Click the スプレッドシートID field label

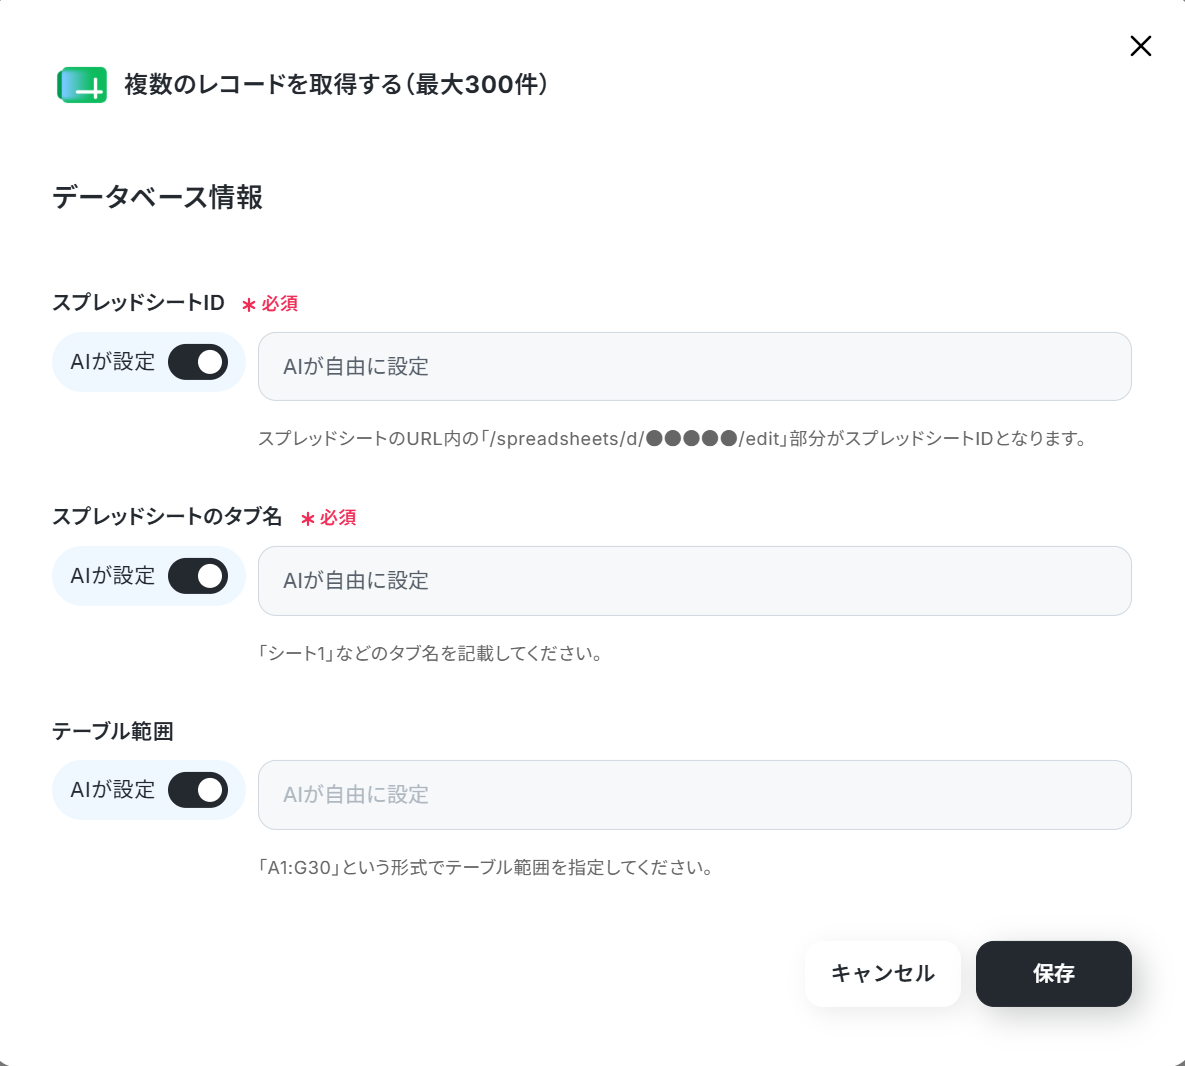tap(138, 303)
